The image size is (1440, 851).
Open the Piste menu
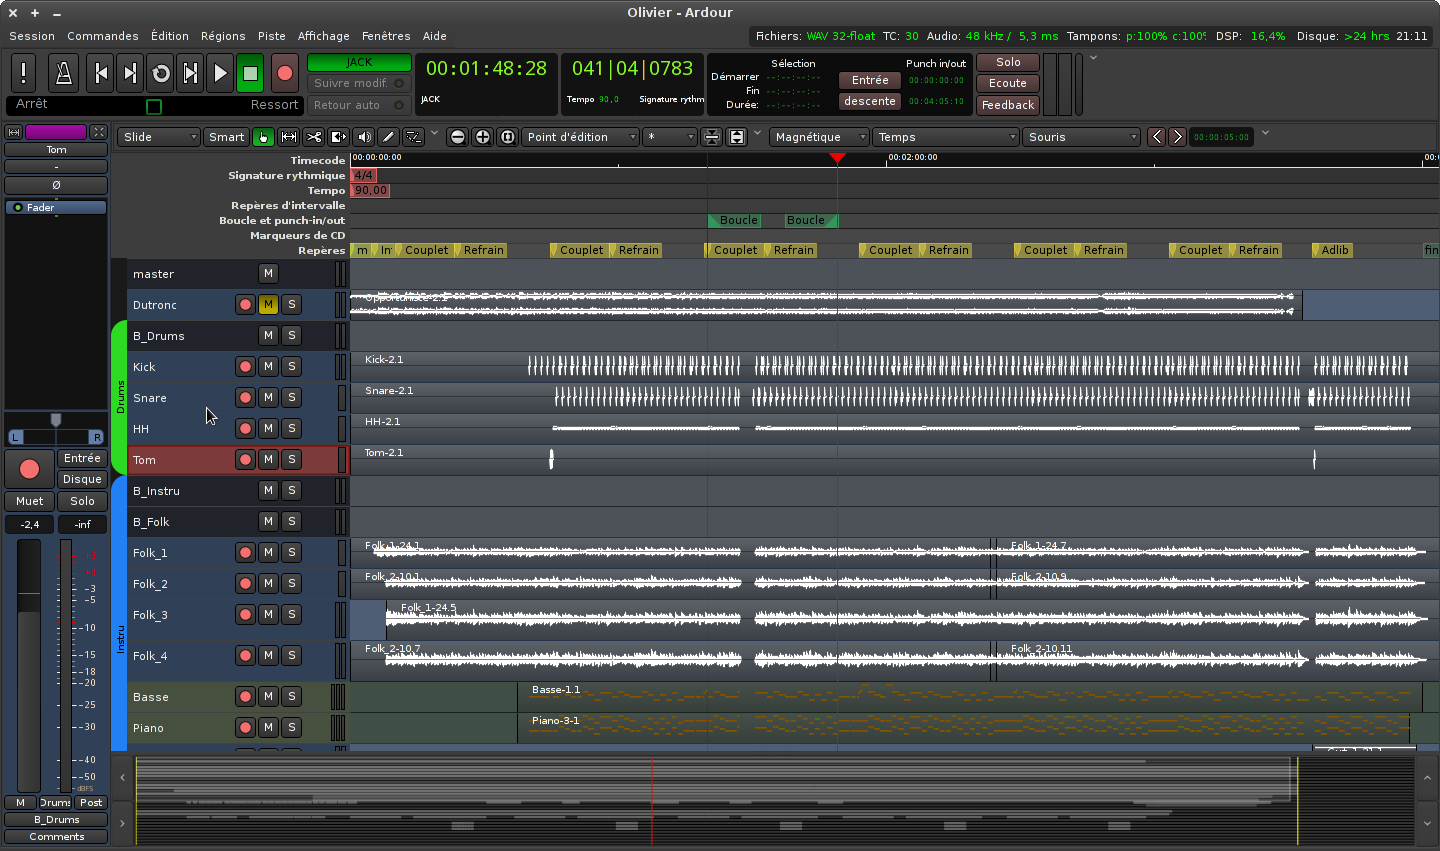271,36
